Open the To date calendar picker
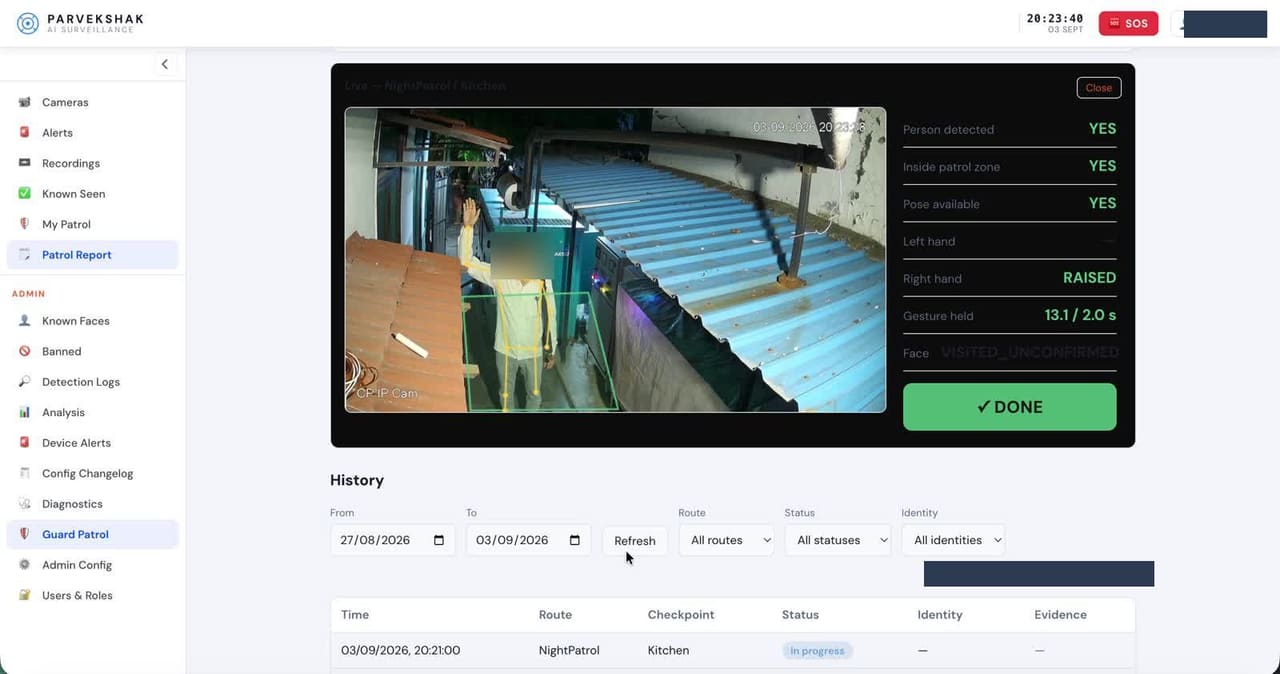Viewport: 1280px width, 674px height. (575, 540)
